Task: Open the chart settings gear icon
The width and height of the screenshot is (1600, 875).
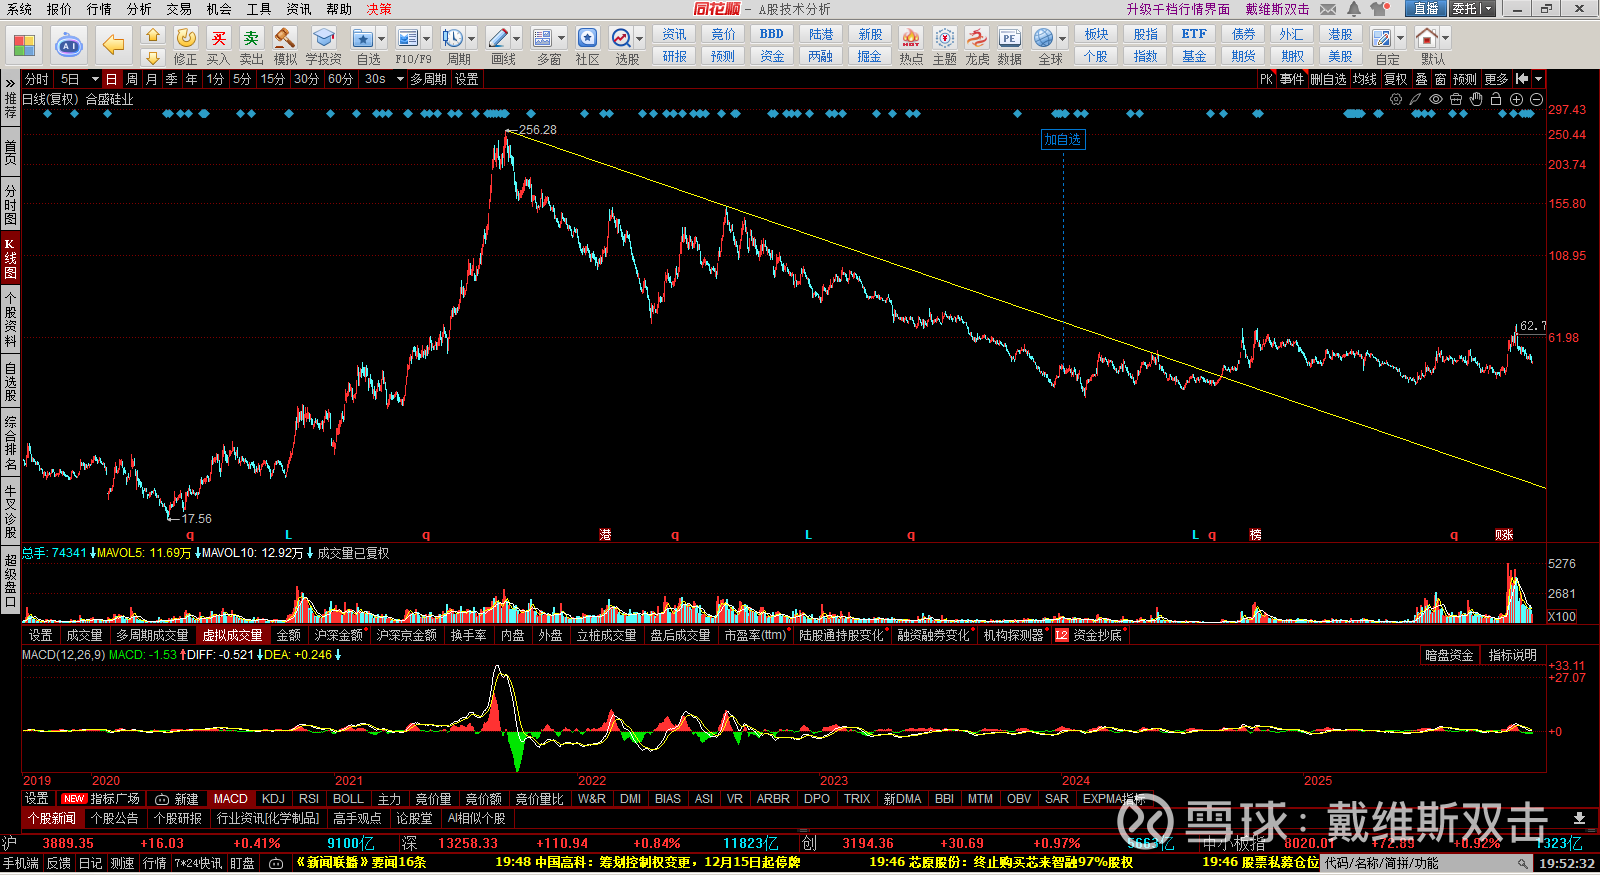Action: click(x=1396, y=99)
